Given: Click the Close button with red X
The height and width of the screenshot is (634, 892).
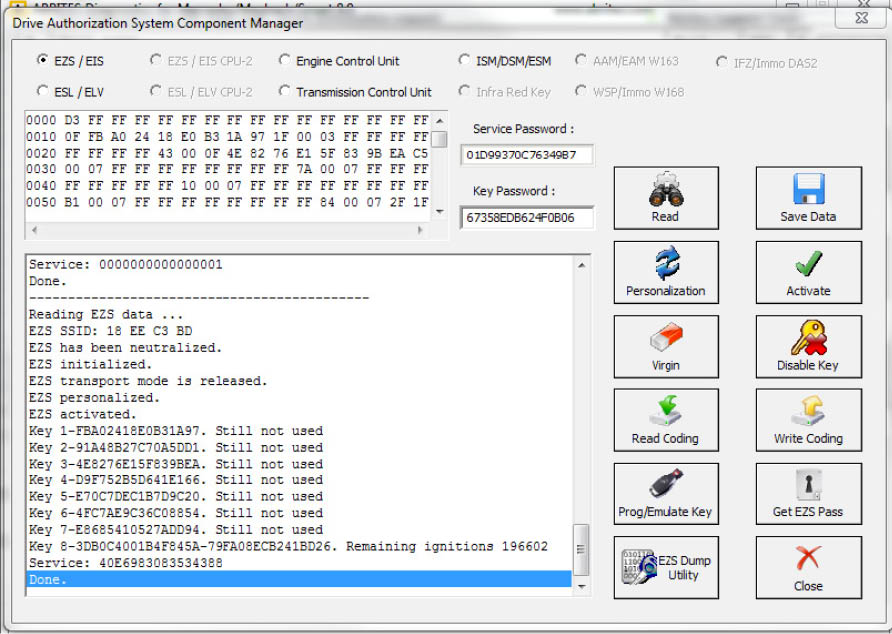Looking at the screenshot, I should [x=808, y=568].
